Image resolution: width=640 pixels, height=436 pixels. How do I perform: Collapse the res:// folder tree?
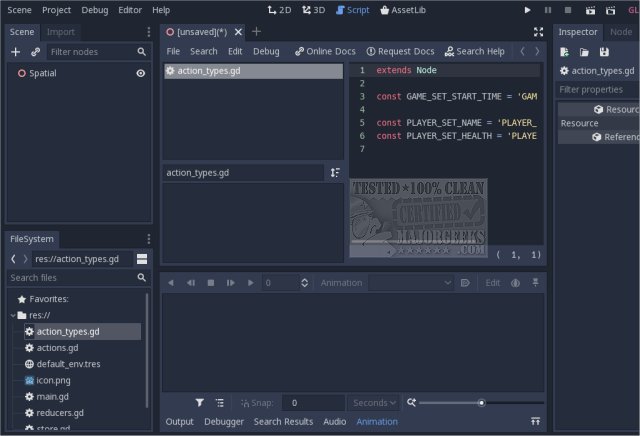point(12,315)
